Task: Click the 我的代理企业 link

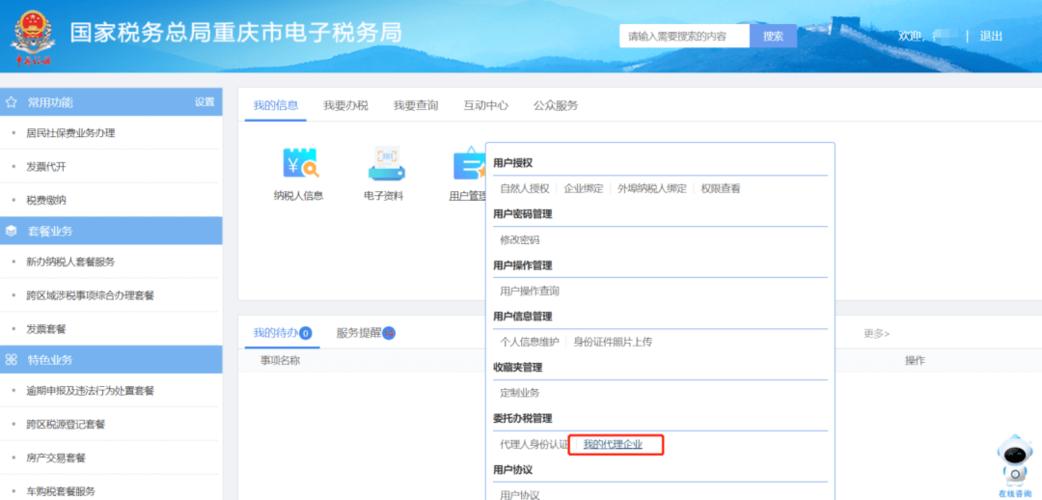Action: pyautogui.click(x=613, y=445)
